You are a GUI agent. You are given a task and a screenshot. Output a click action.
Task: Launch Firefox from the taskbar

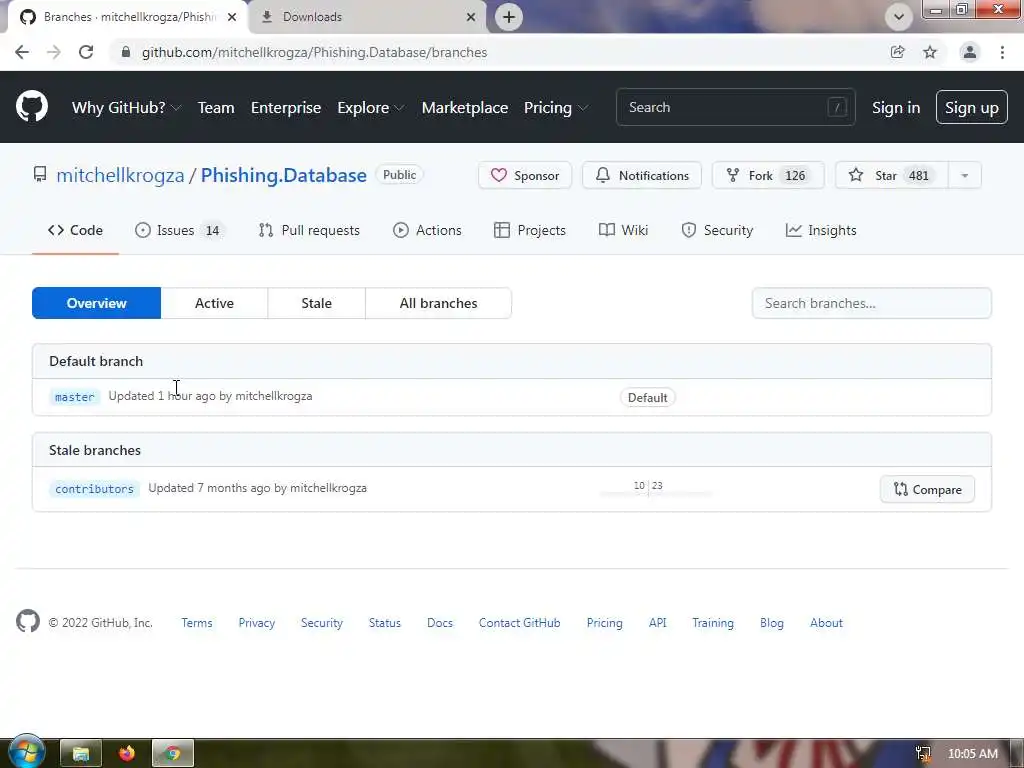point(127,754)
